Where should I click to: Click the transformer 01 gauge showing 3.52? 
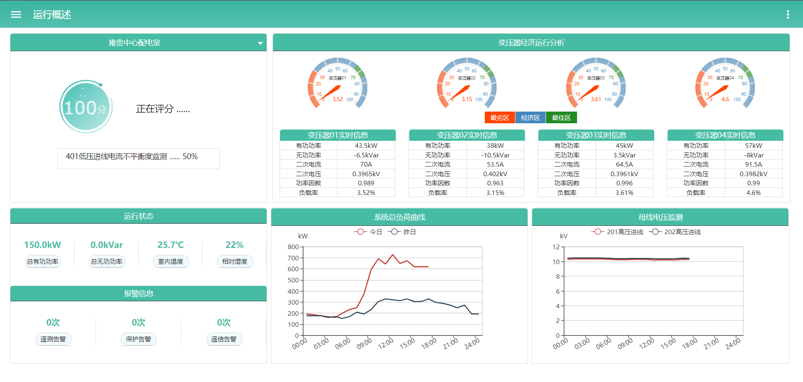(337, 82)
